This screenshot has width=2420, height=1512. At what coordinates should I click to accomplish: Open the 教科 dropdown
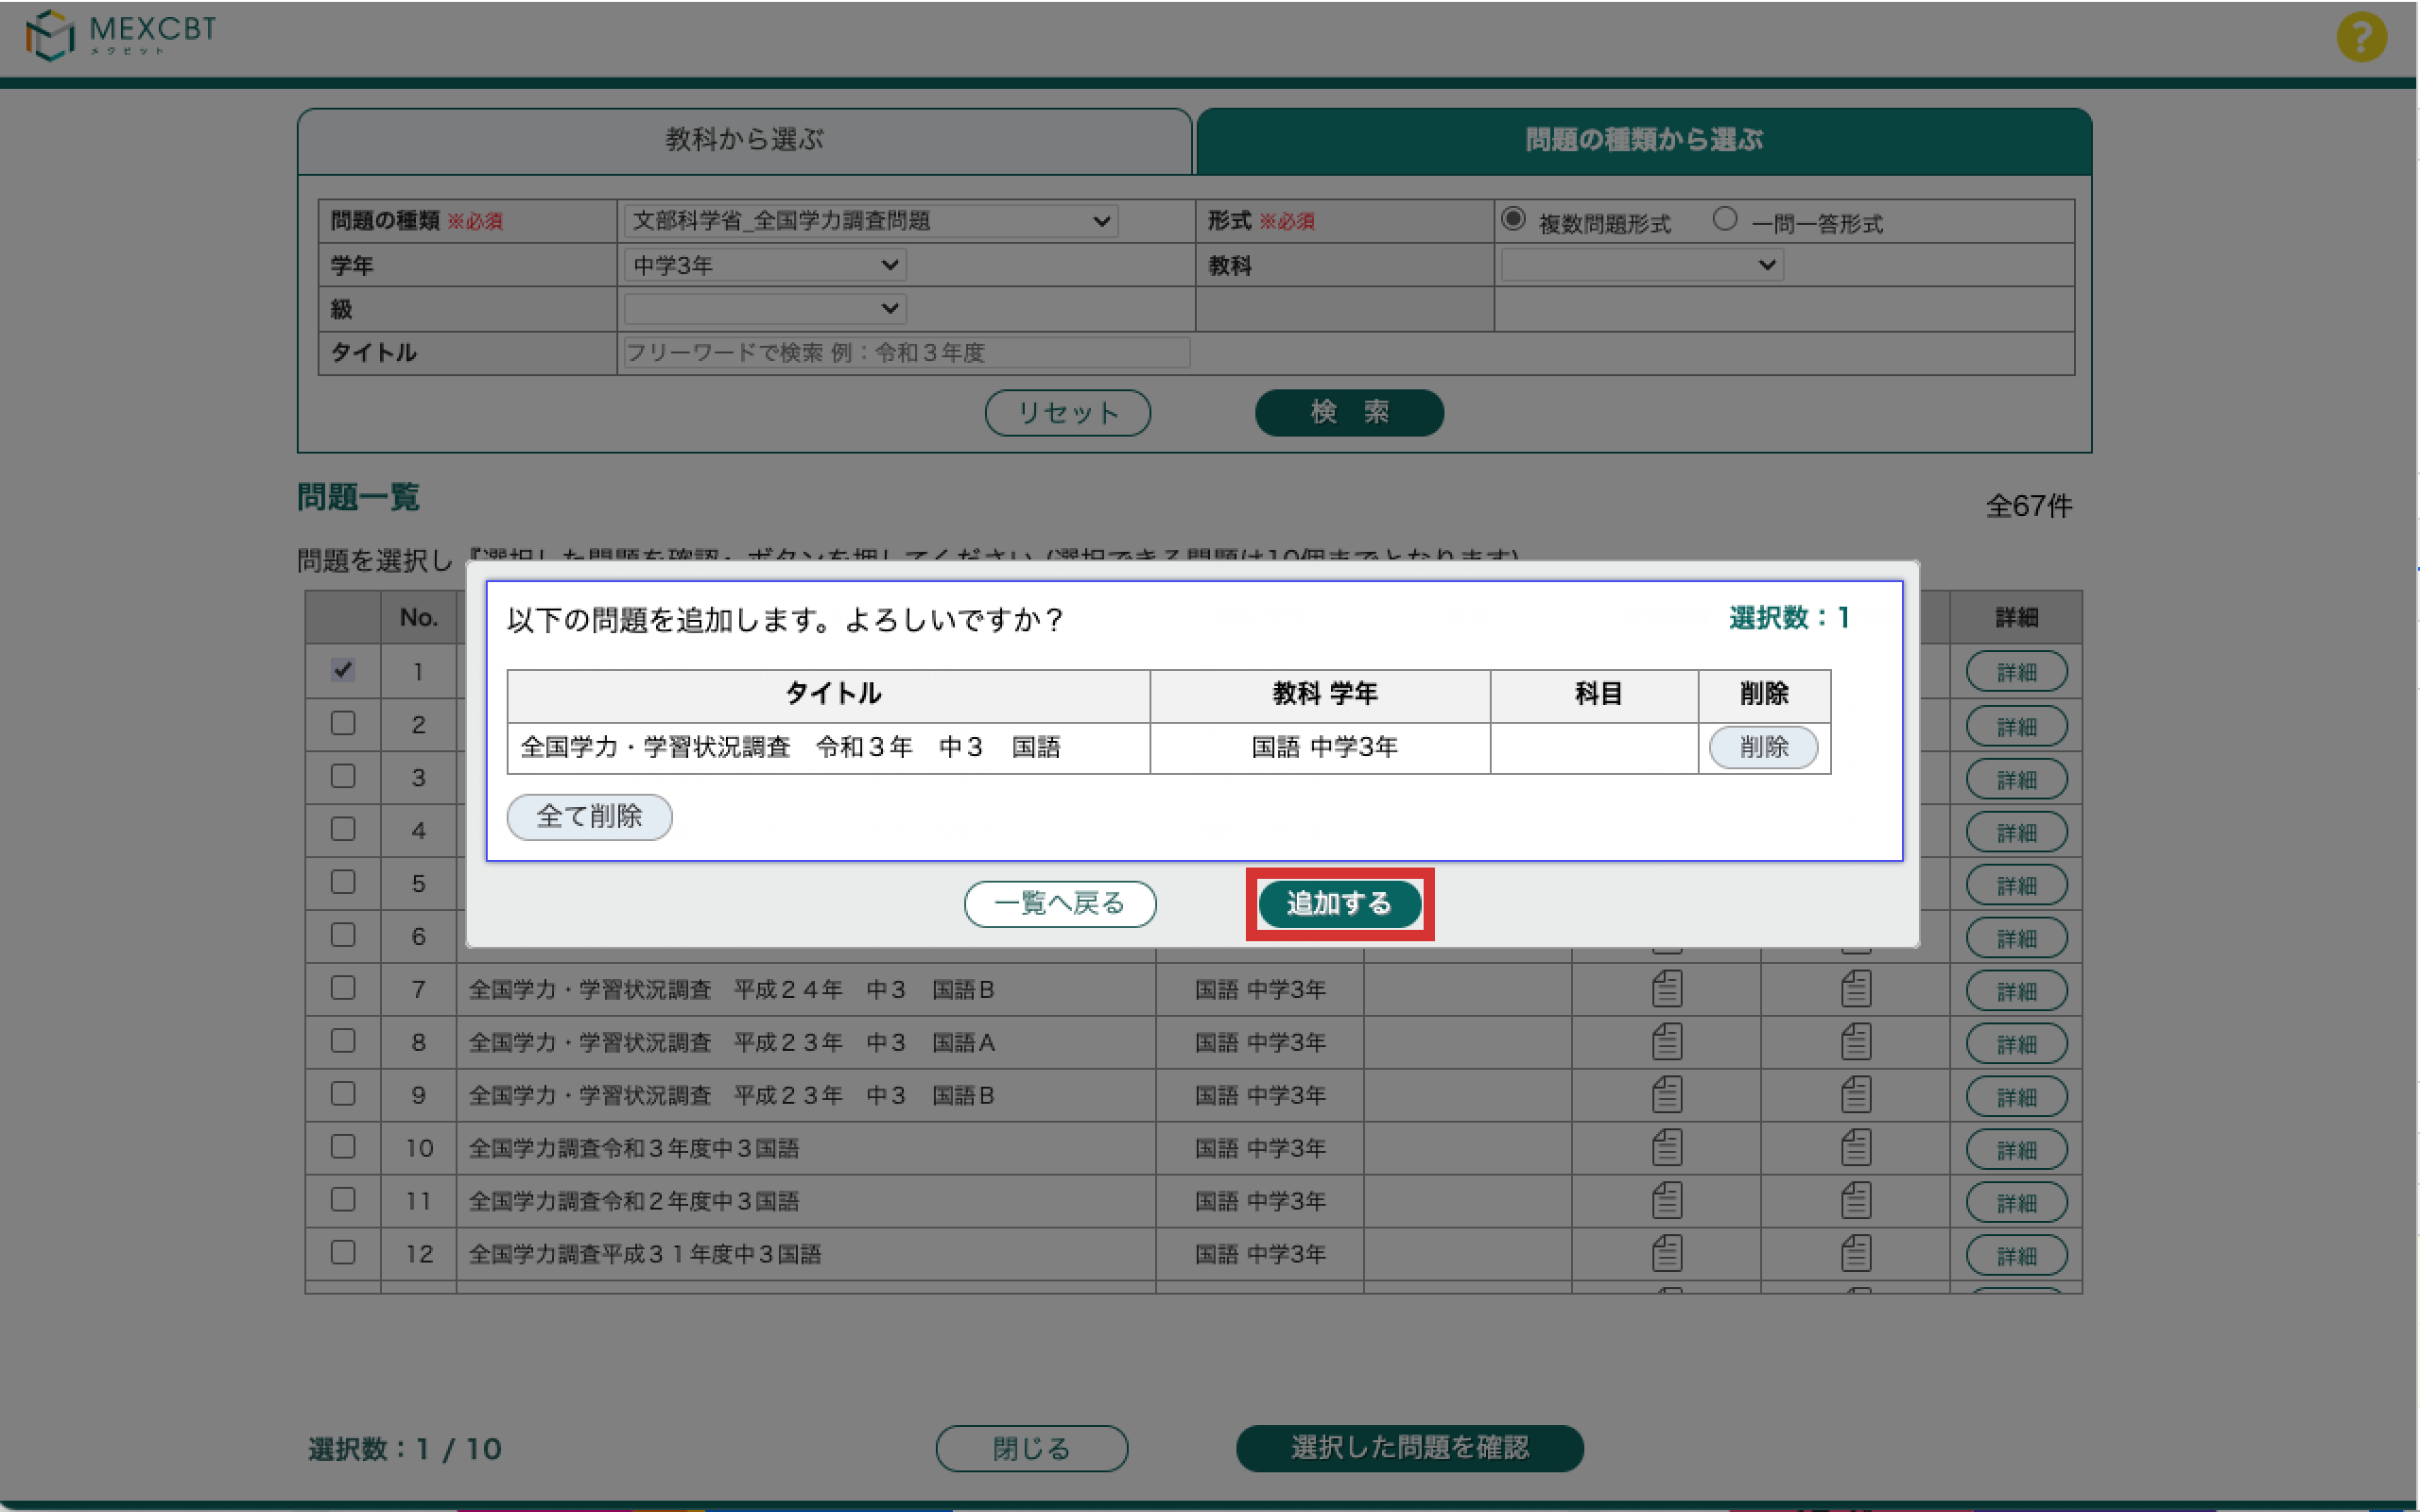click(1642, 265)
